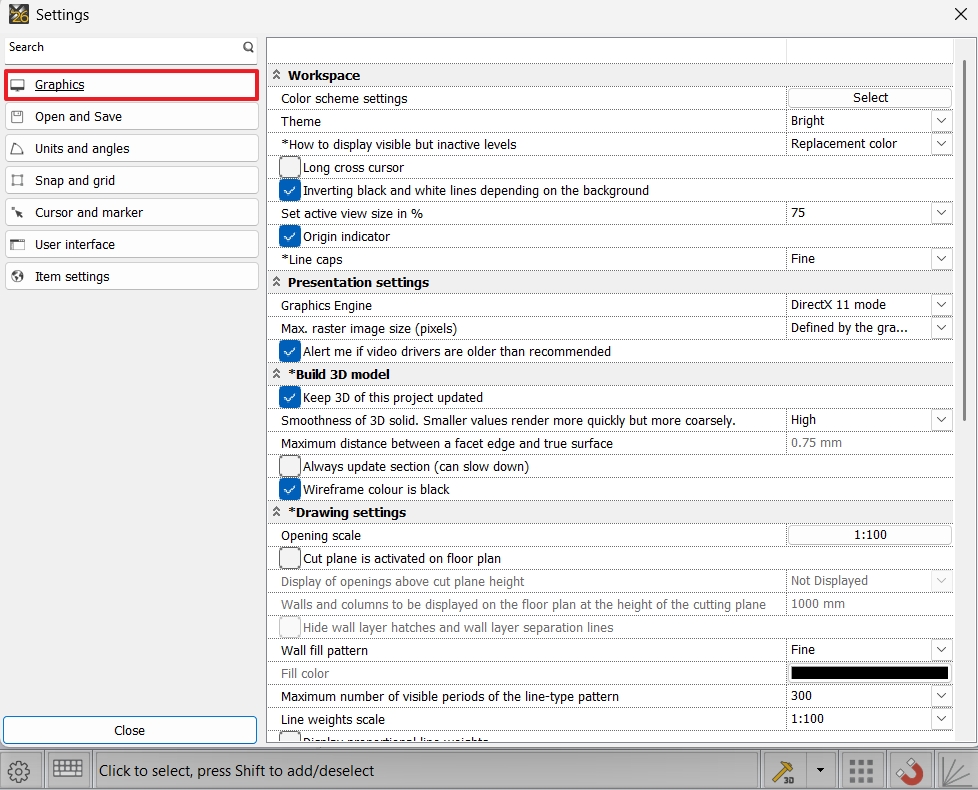Click Select for Color scheme settings

870,98
